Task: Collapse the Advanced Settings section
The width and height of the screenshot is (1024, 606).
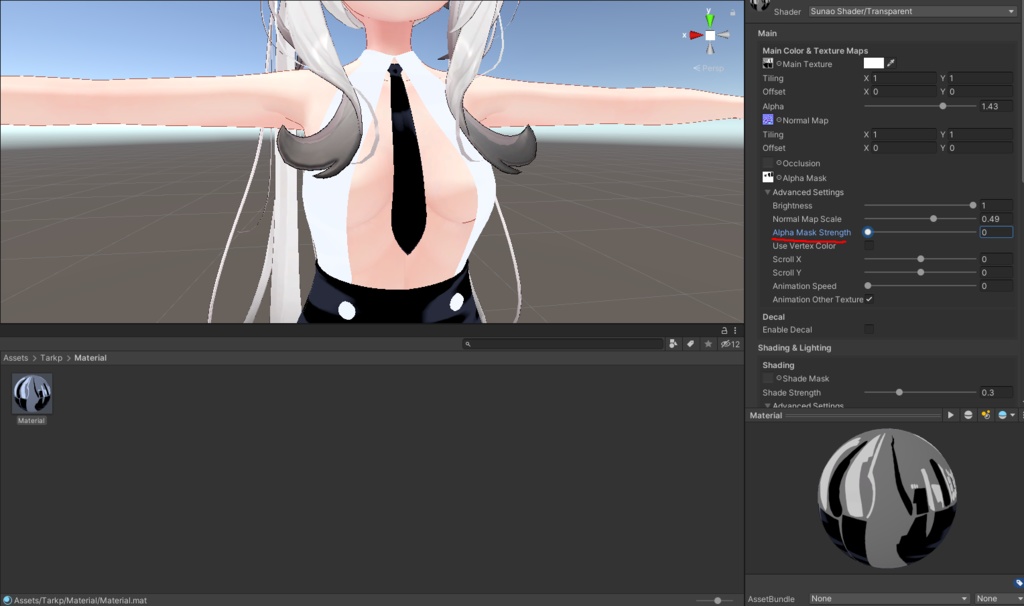Action: 768,191
